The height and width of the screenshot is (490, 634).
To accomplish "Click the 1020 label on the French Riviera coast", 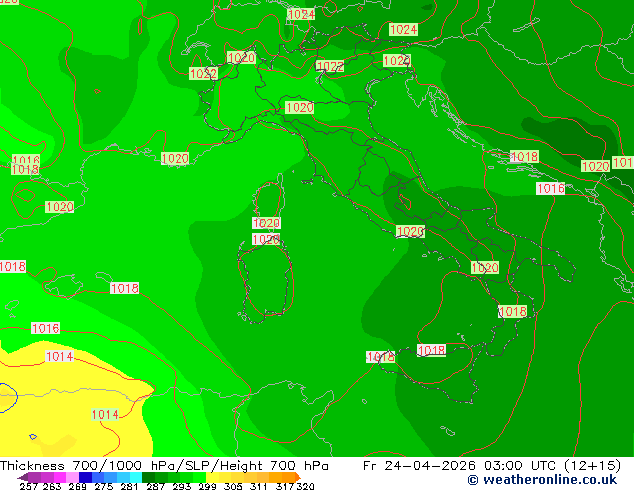I will point(175,158).
